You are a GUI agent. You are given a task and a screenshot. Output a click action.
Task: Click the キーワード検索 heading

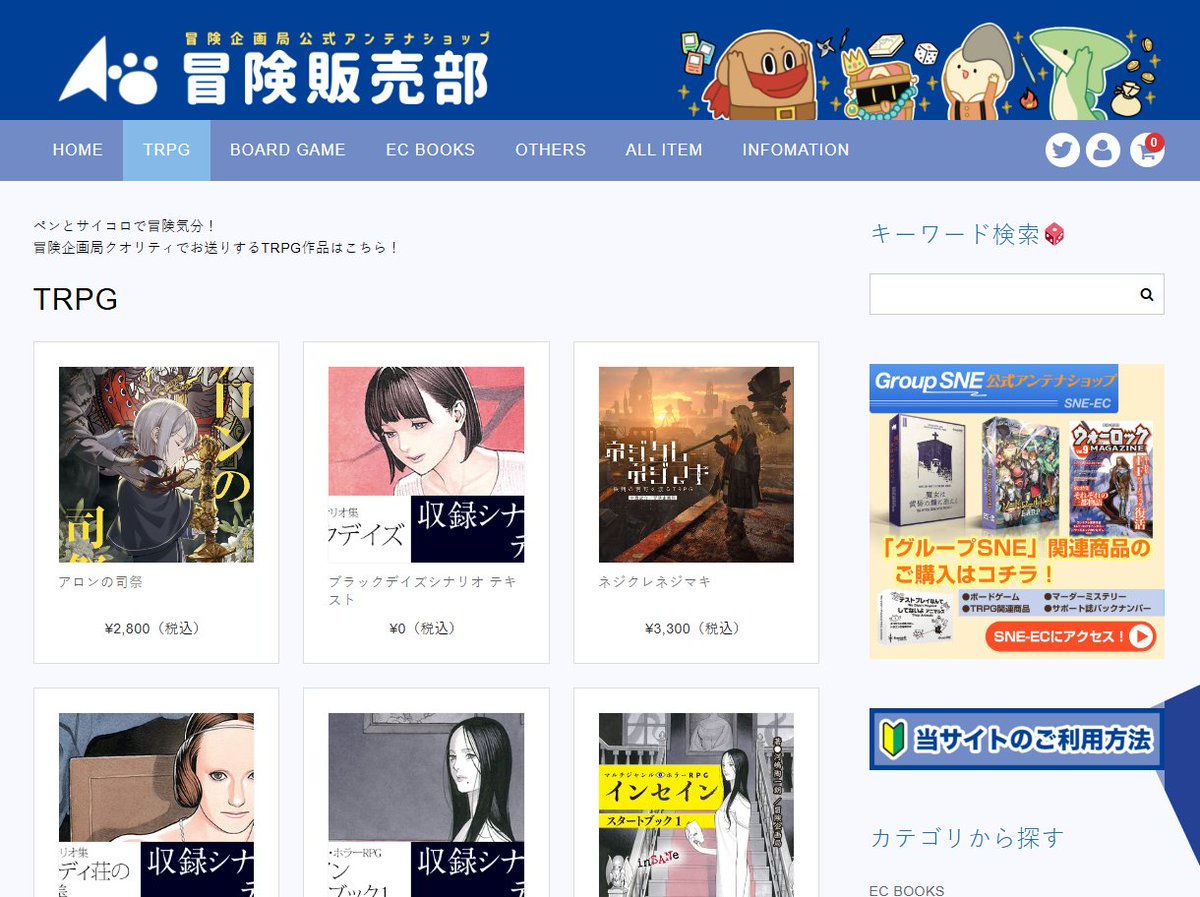click(x=967, y=234)
